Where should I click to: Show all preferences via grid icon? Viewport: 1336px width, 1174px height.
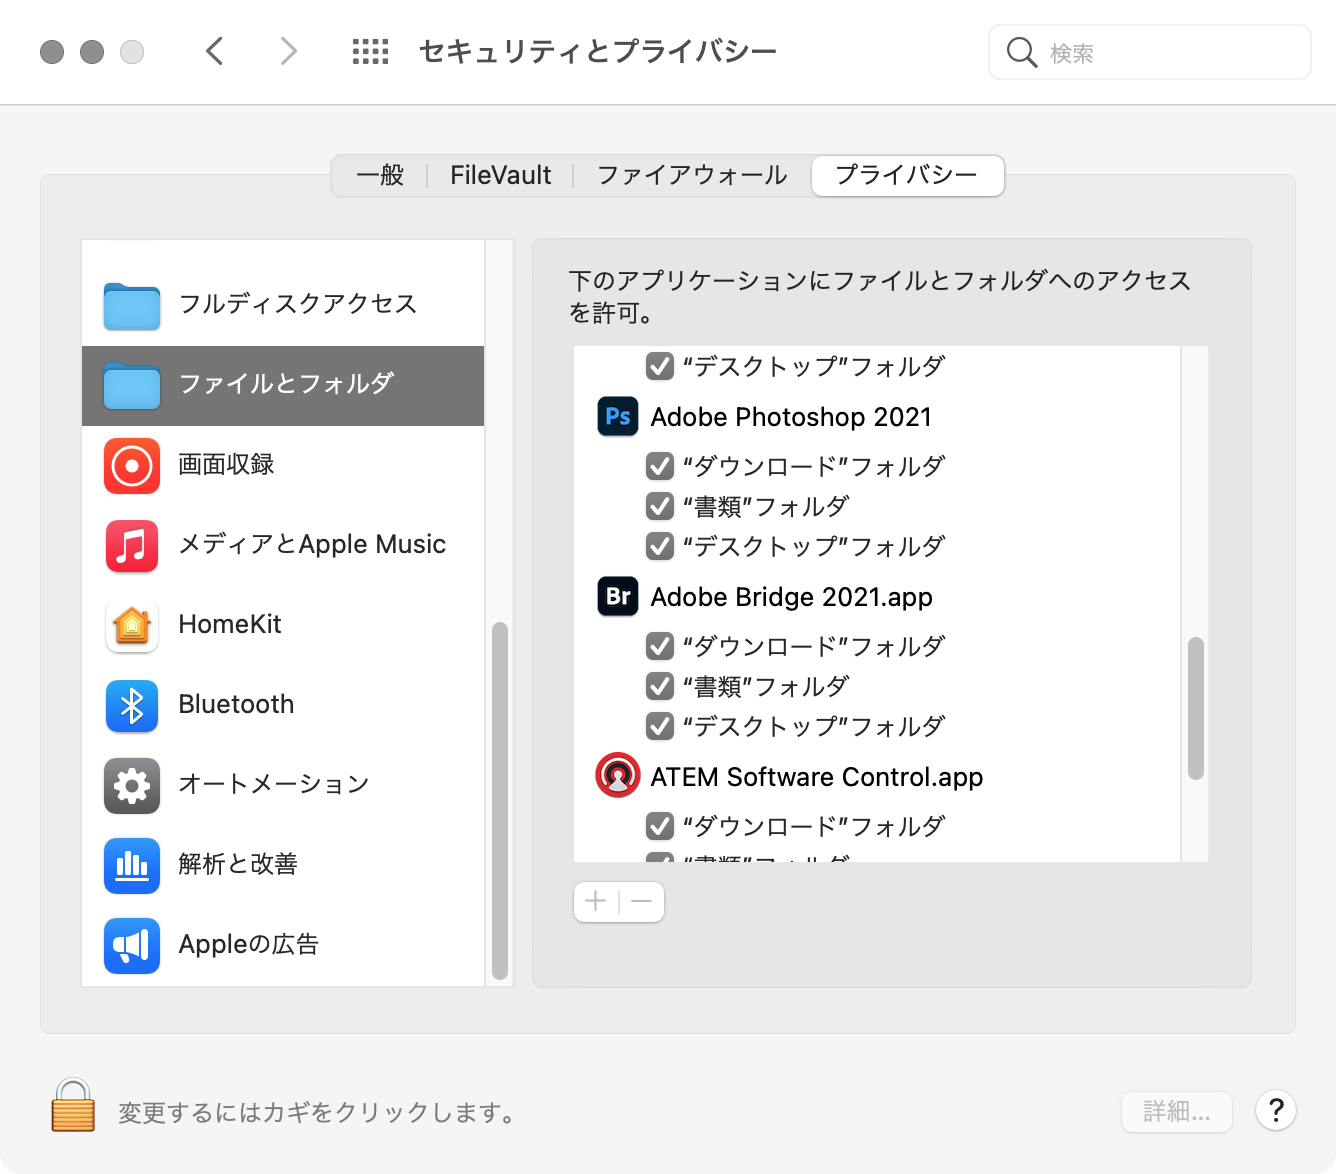coord(370,52)
